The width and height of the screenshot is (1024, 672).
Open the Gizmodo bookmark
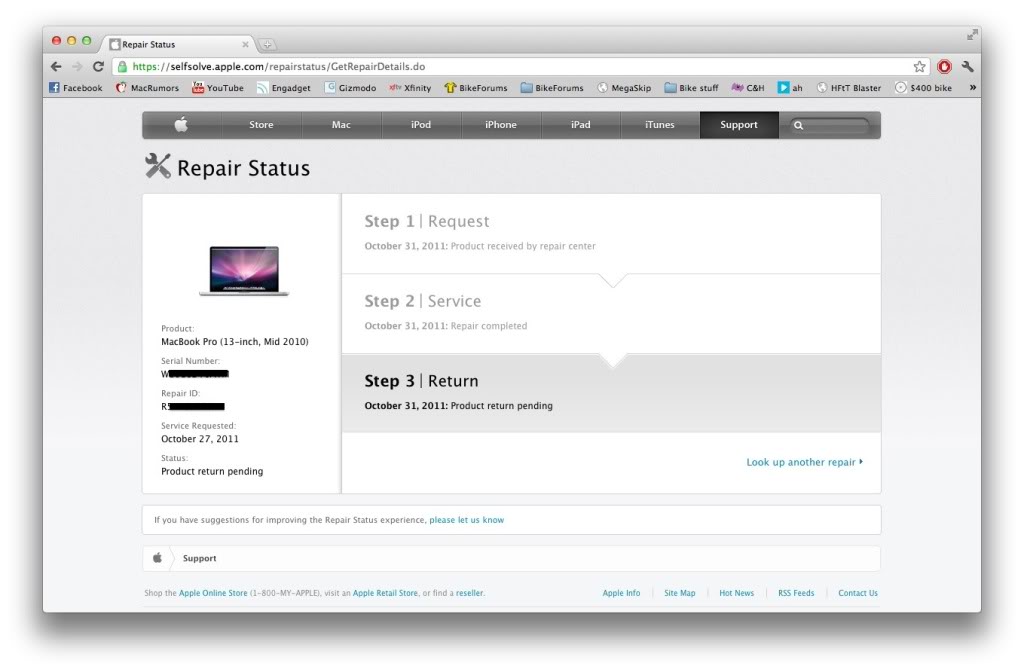pyautogui.click(x=350, y=88)
